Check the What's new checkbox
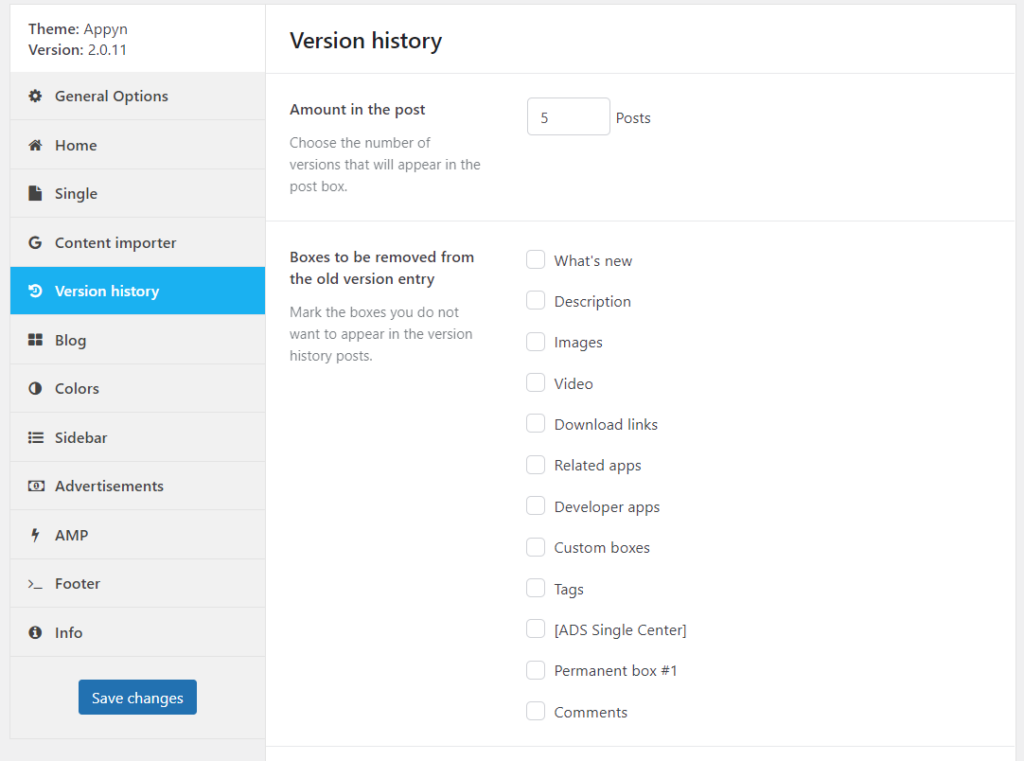Viewport: 1024px width, 761px height. [x=536, y=259]
